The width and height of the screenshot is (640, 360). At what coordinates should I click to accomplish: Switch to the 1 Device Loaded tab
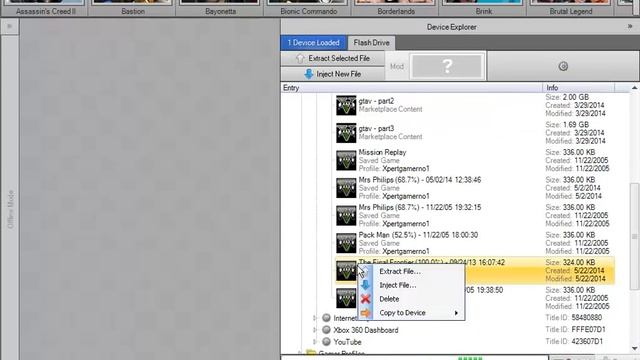[313, 42]
